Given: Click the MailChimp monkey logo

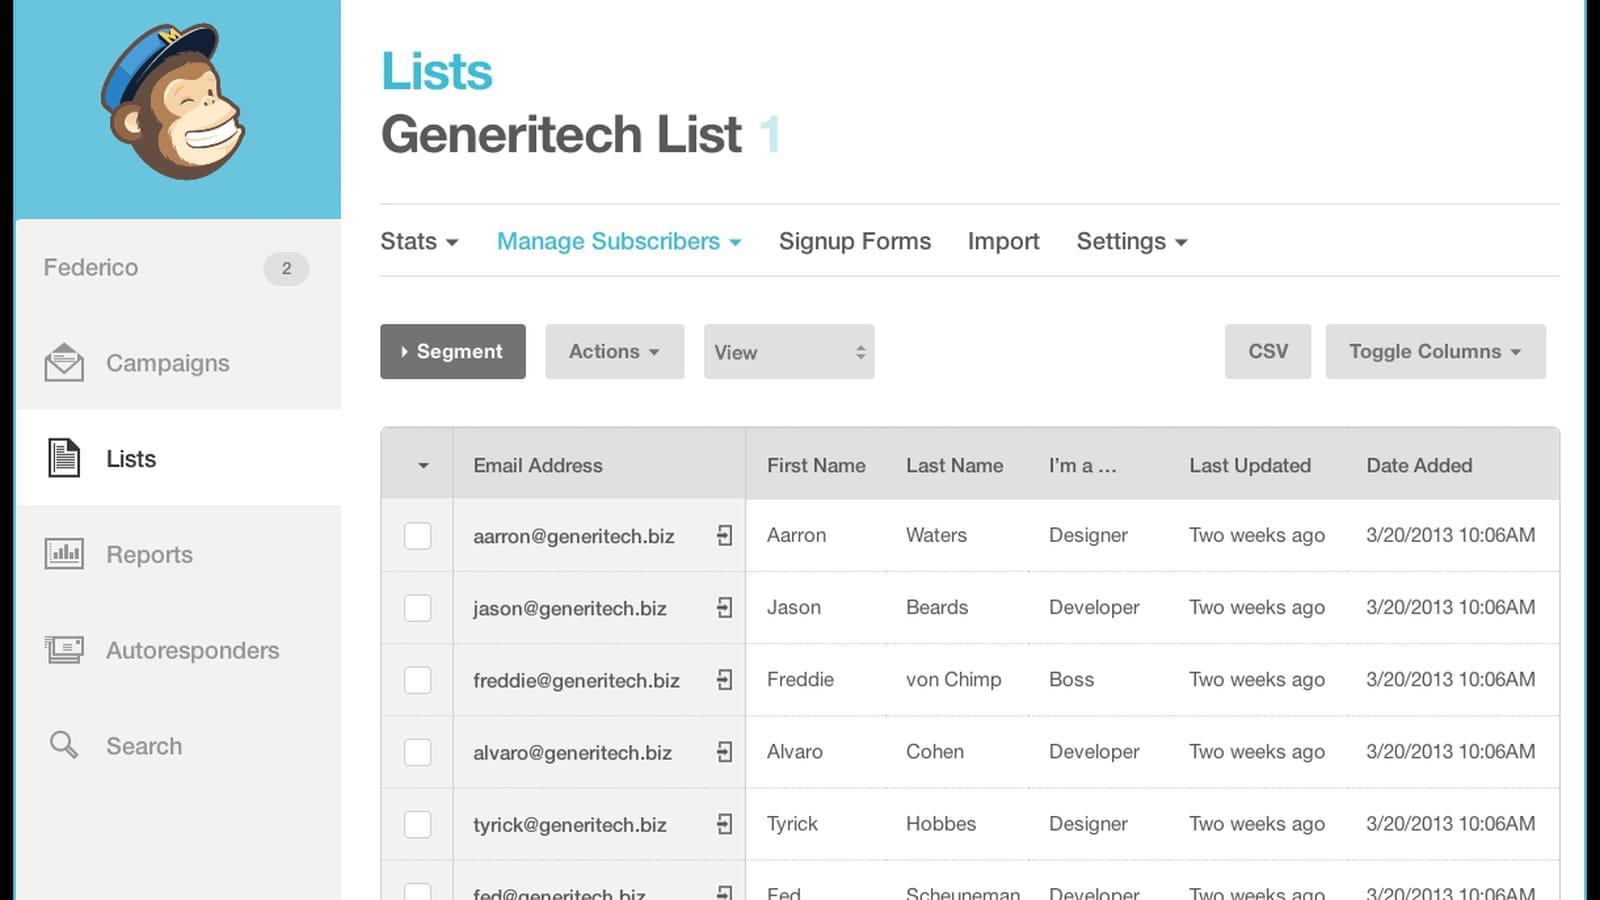Looking at the screenshot, I should click(x=173, y=101).
